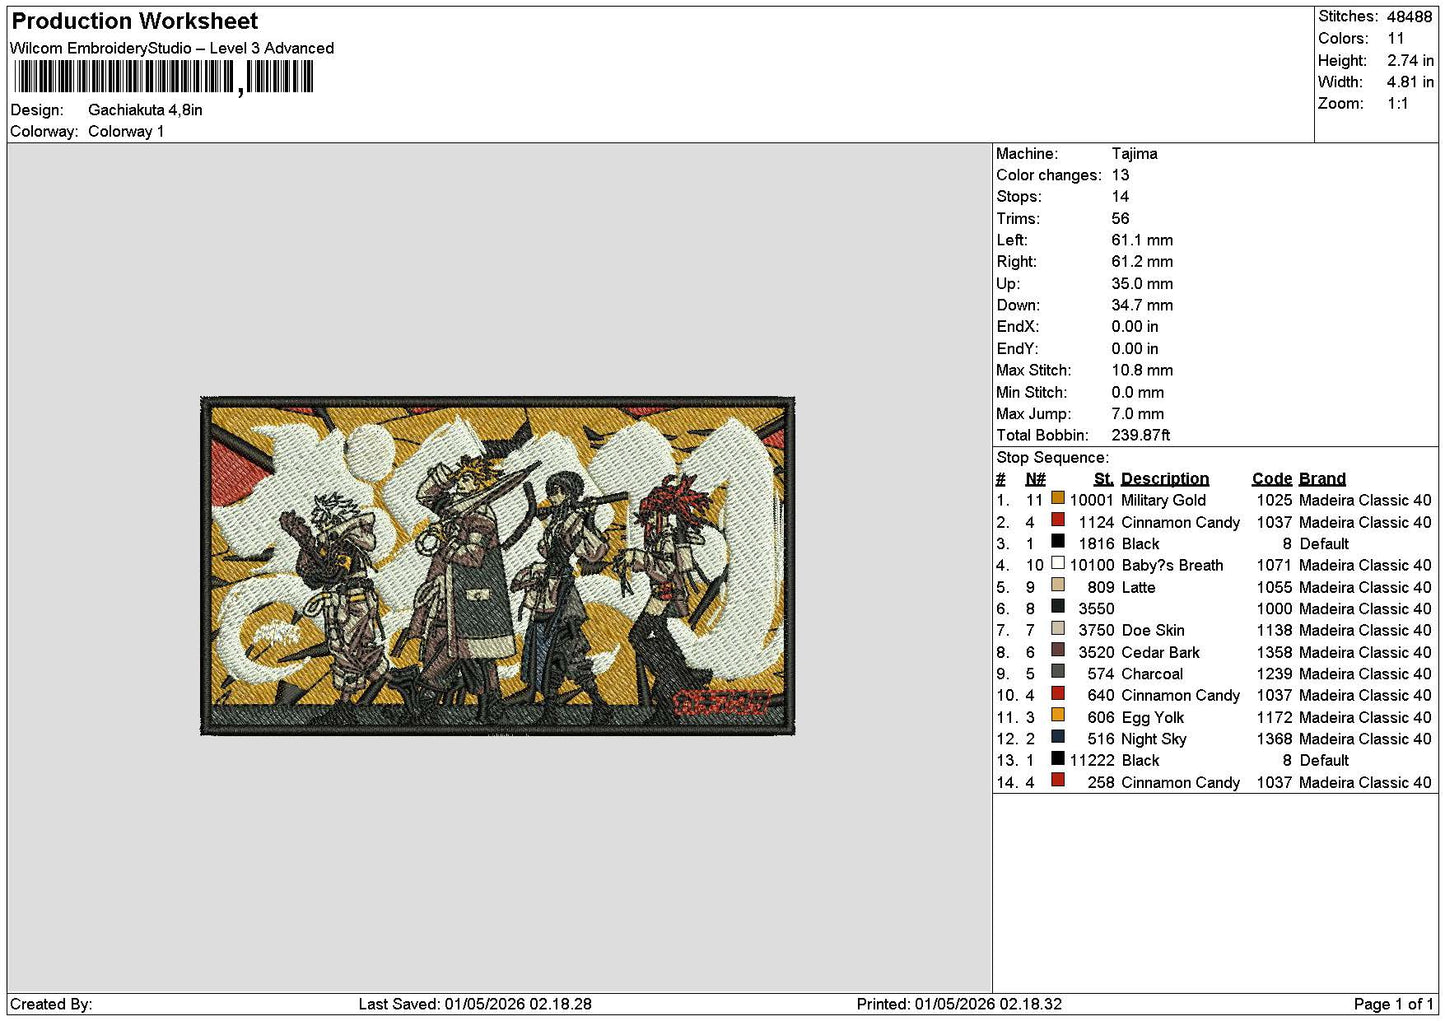Select zoom value '1:1'
The height and width of the screenshot is (1021, 1445).
tap(1397, 104)
